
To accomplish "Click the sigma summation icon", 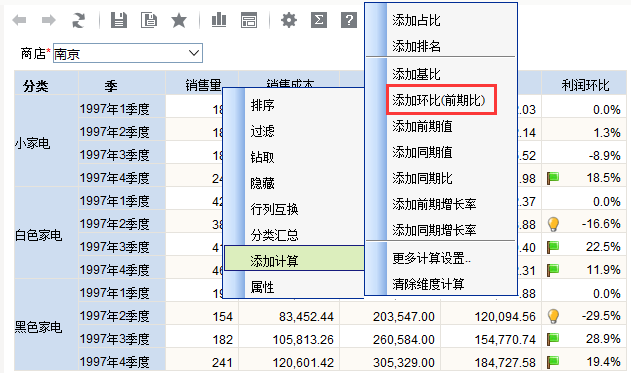I will tap(319, 20).
